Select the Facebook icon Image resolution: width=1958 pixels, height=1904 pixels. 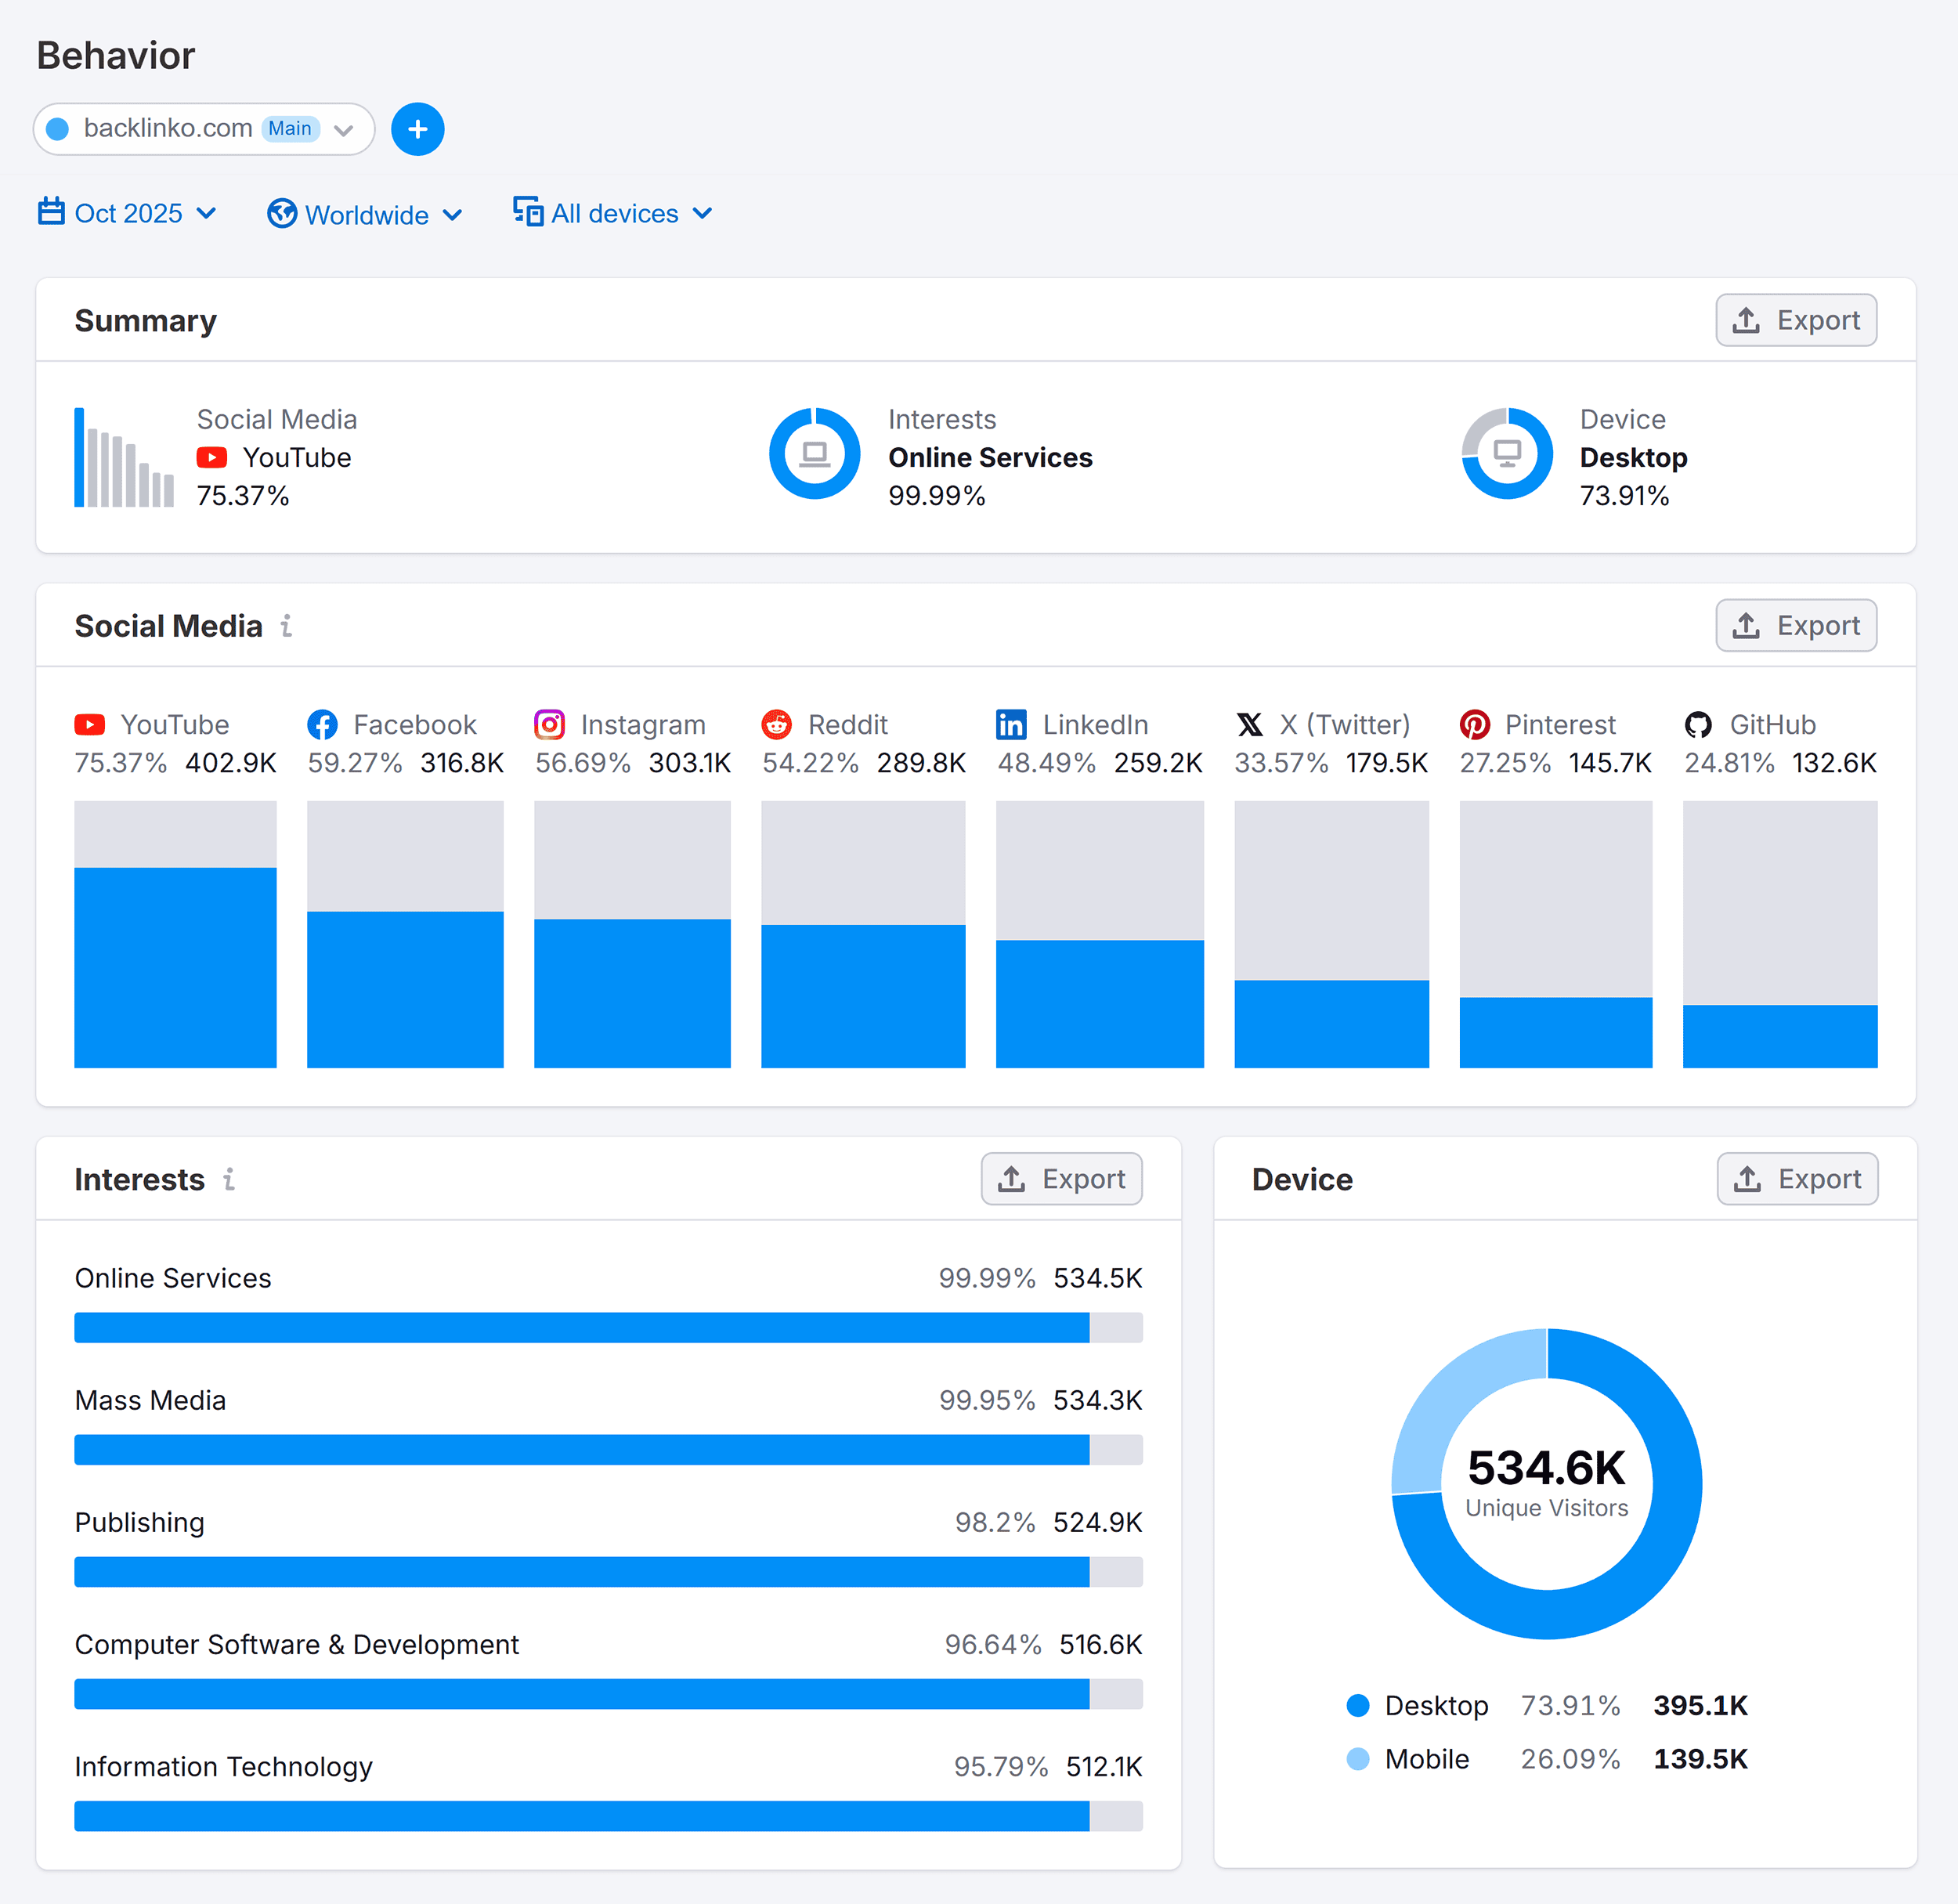pyautogui.click(x=323, y=724)
